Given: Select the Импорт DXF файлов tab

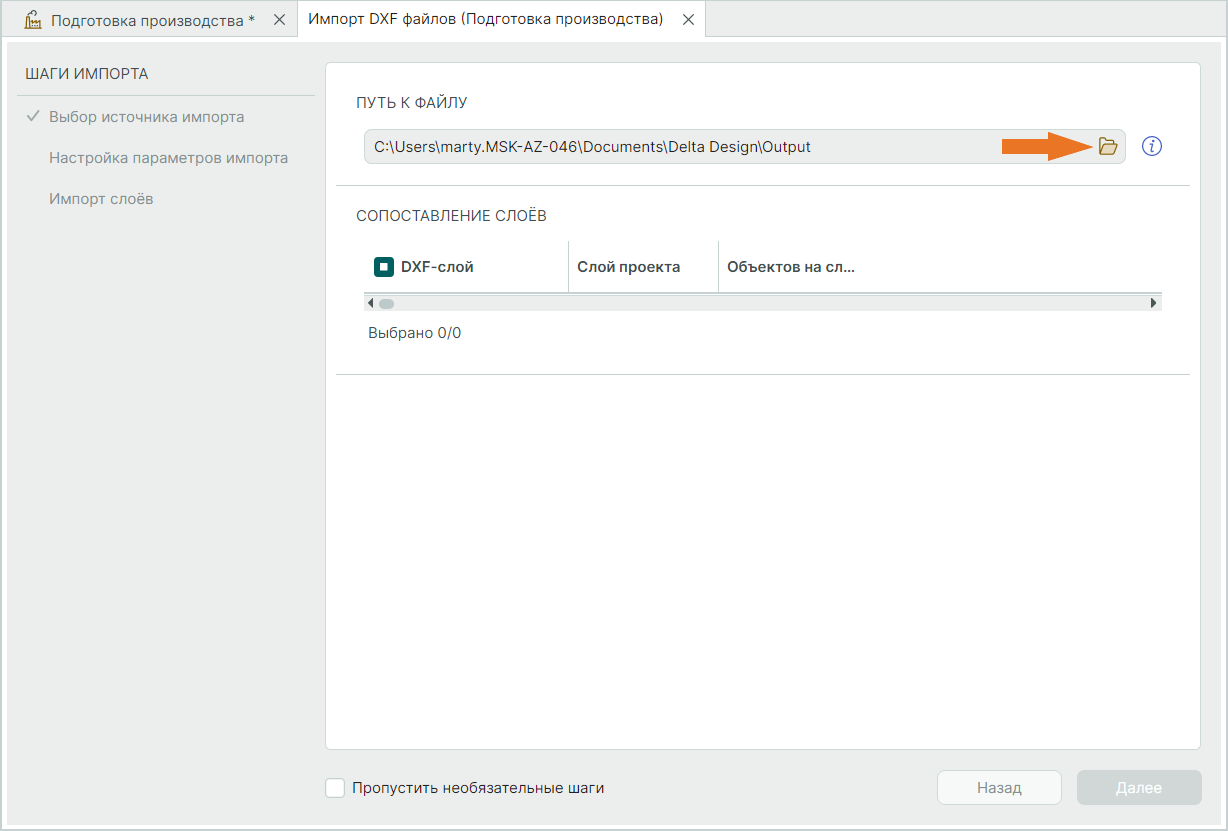Looking at the screenshot, I should click(485, 20).
